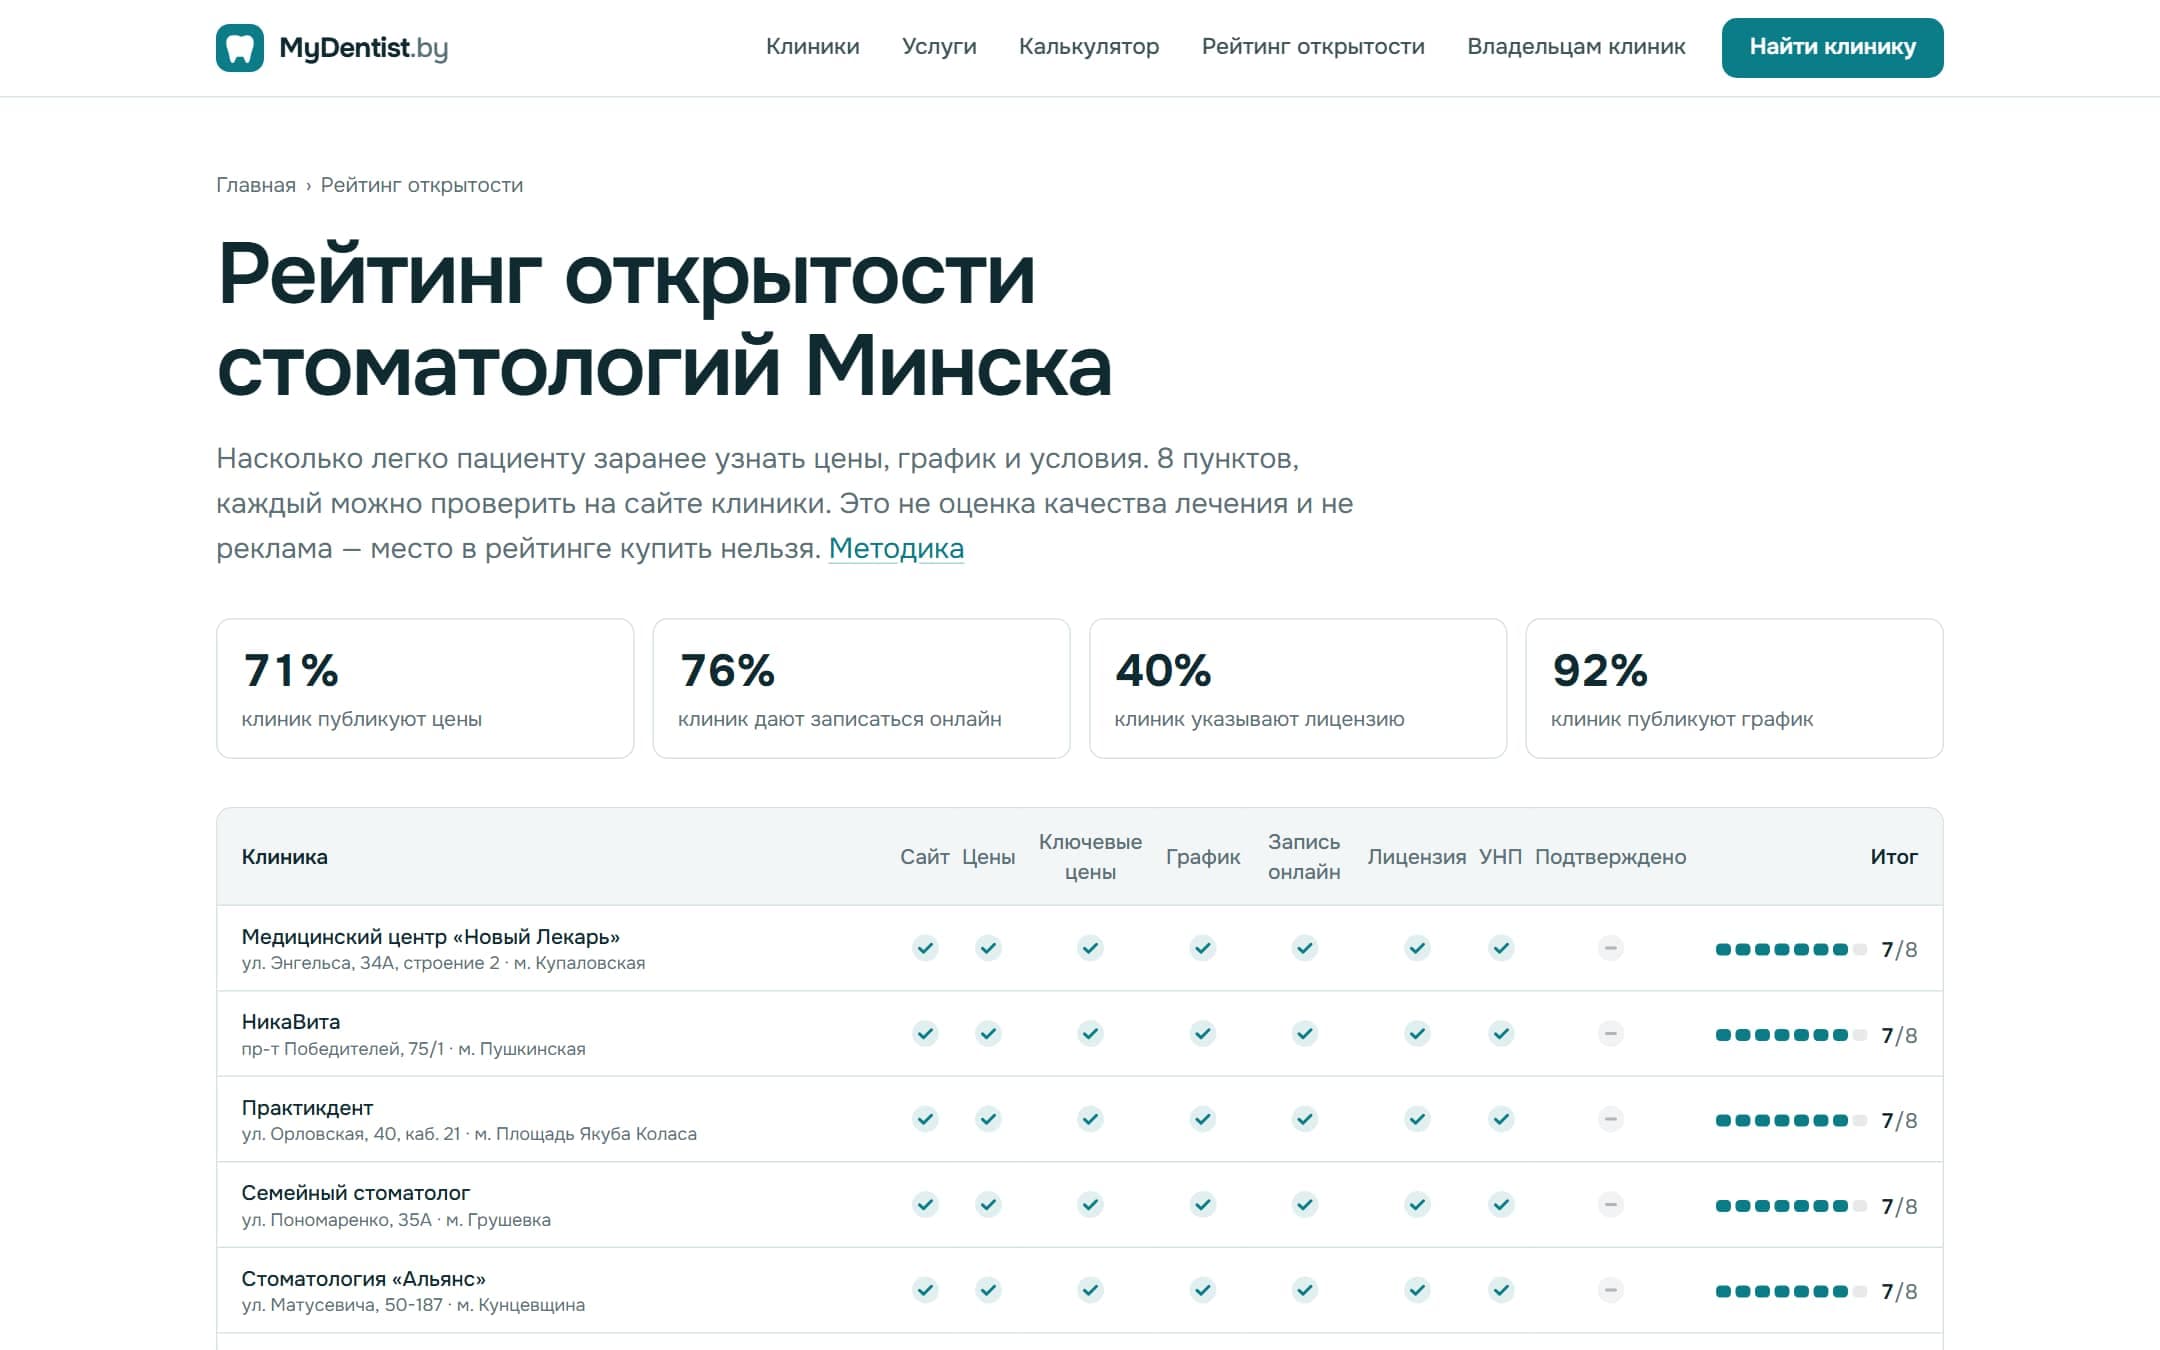Click the Запись онлайн checkmark for Практикдент

coord(1304,1119)
